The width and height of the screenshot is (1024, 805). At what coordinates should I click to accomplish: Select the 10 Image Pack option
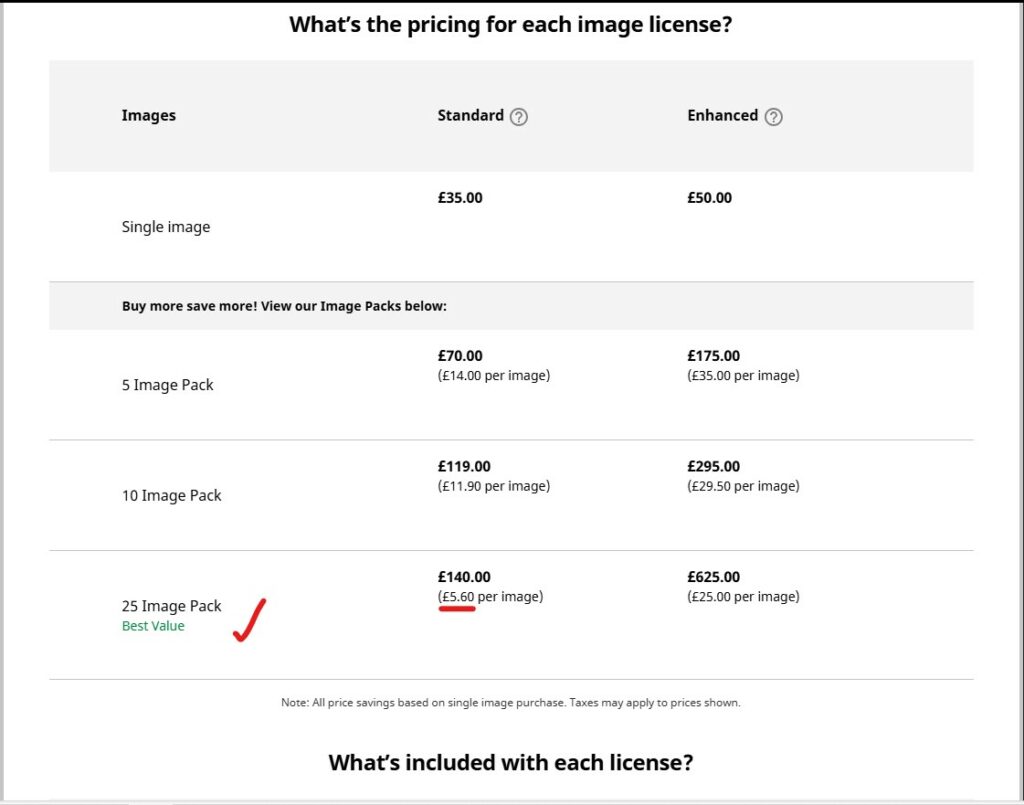tap(171, 496)
